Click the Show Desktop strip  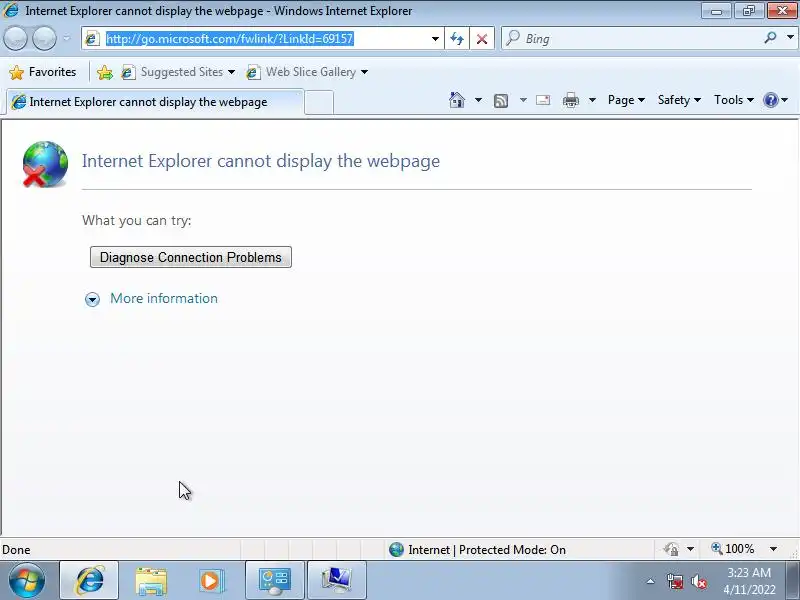(x=793, y=581)
